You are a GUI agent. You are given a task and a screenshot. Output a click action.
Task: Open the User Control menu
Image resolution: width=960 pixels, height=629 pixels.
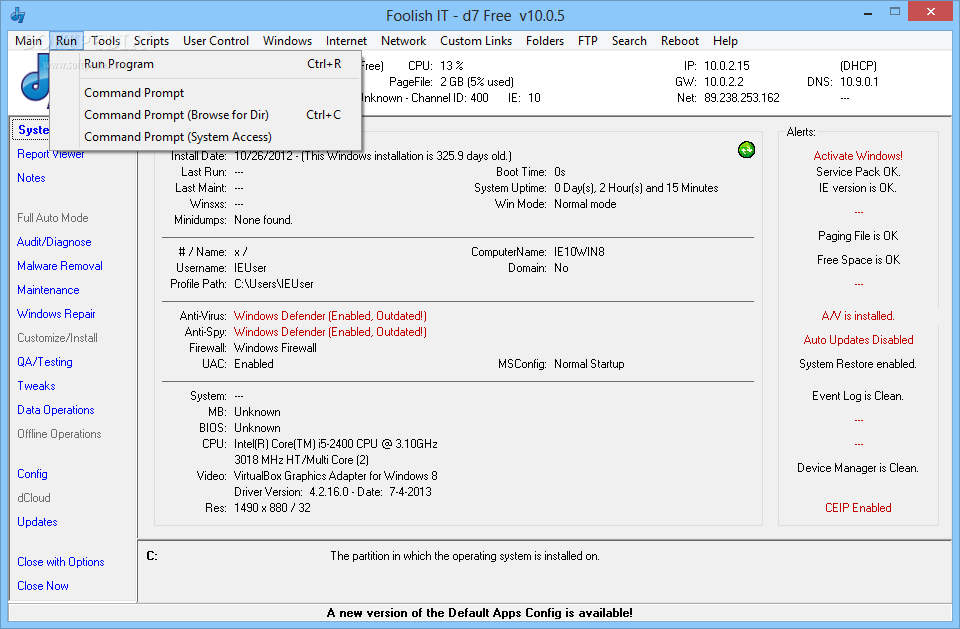(x=216, y=40)
